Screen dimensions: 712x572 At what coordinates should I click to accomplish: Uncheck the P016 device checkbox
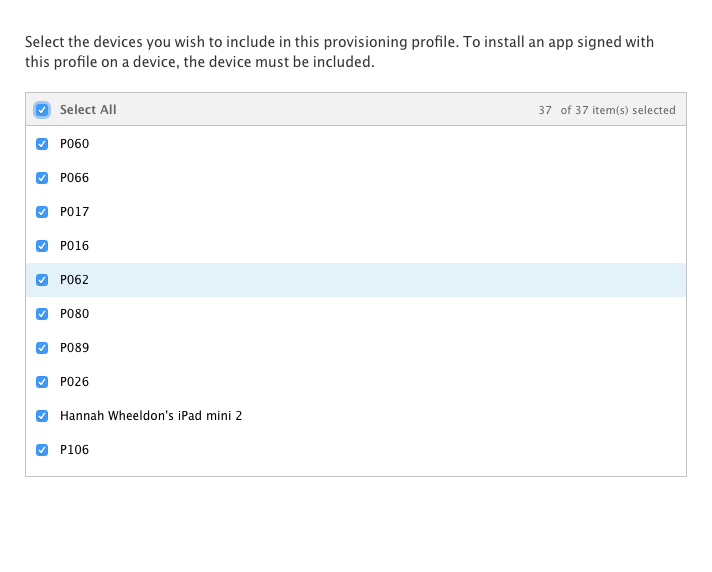point(42,246)
